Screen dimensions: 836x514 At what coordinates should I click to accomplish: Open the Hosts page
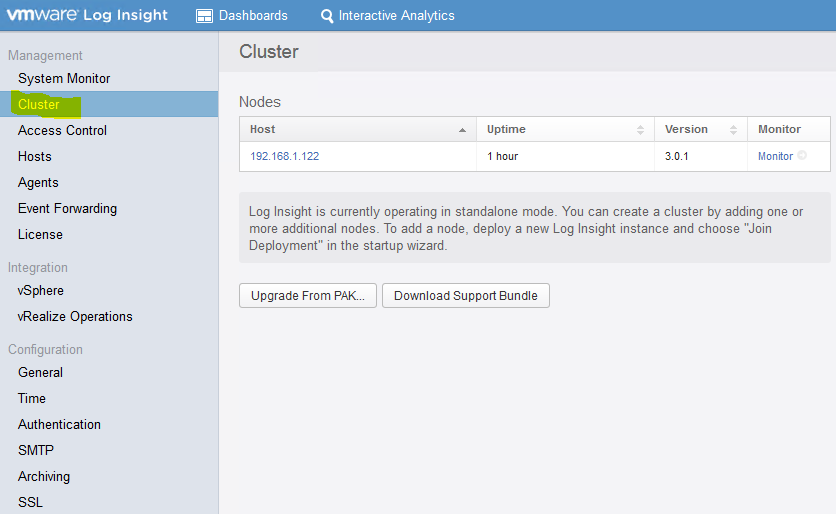tap(35, 156)
